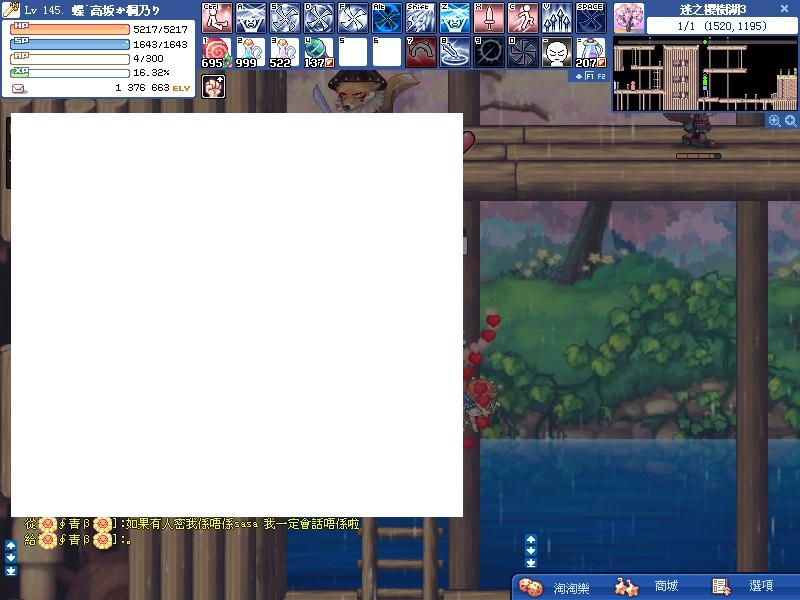Use the purple bottle item with 207 count
Screen dimensions: 800x600
[591, 52]
